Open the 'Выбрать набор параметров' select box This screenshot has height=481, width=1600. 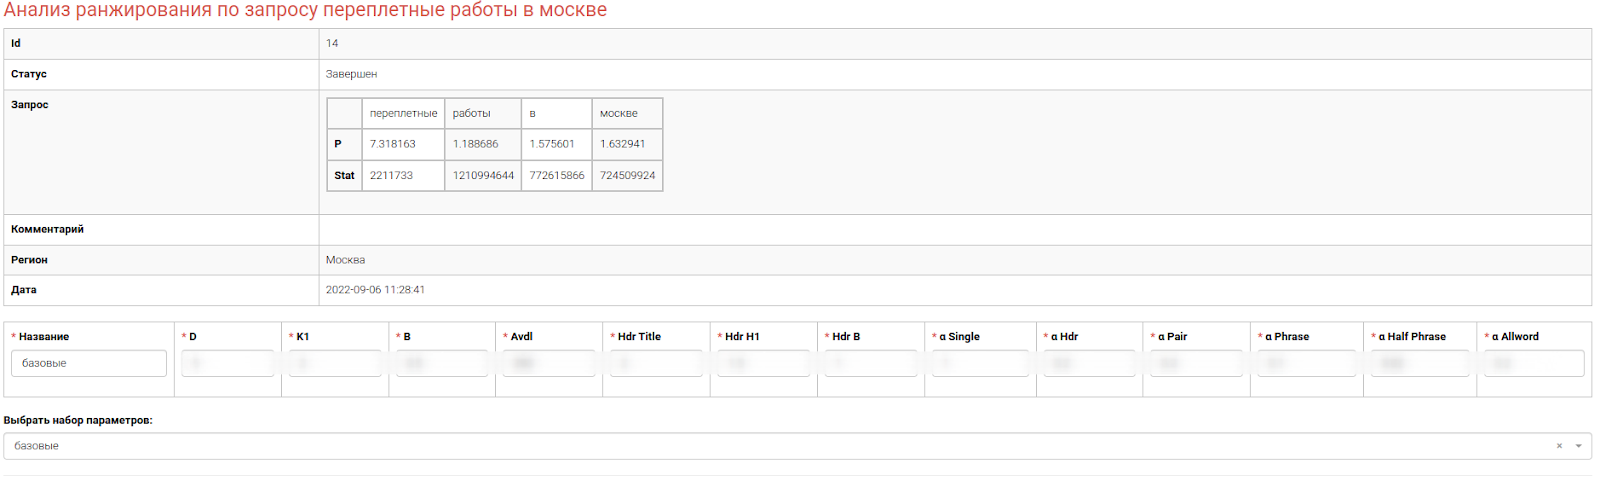point(780,446)
